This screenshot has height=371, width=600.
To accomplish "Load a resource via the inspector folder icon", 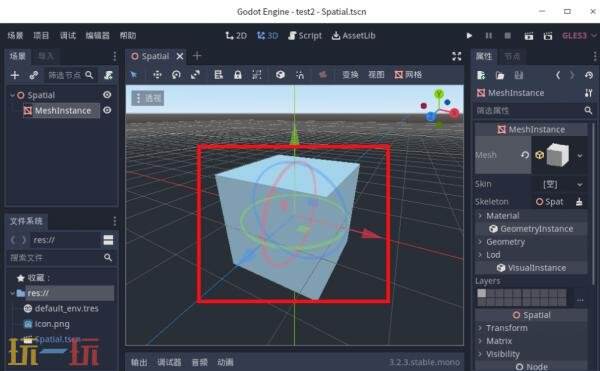I will coord(500,75).
